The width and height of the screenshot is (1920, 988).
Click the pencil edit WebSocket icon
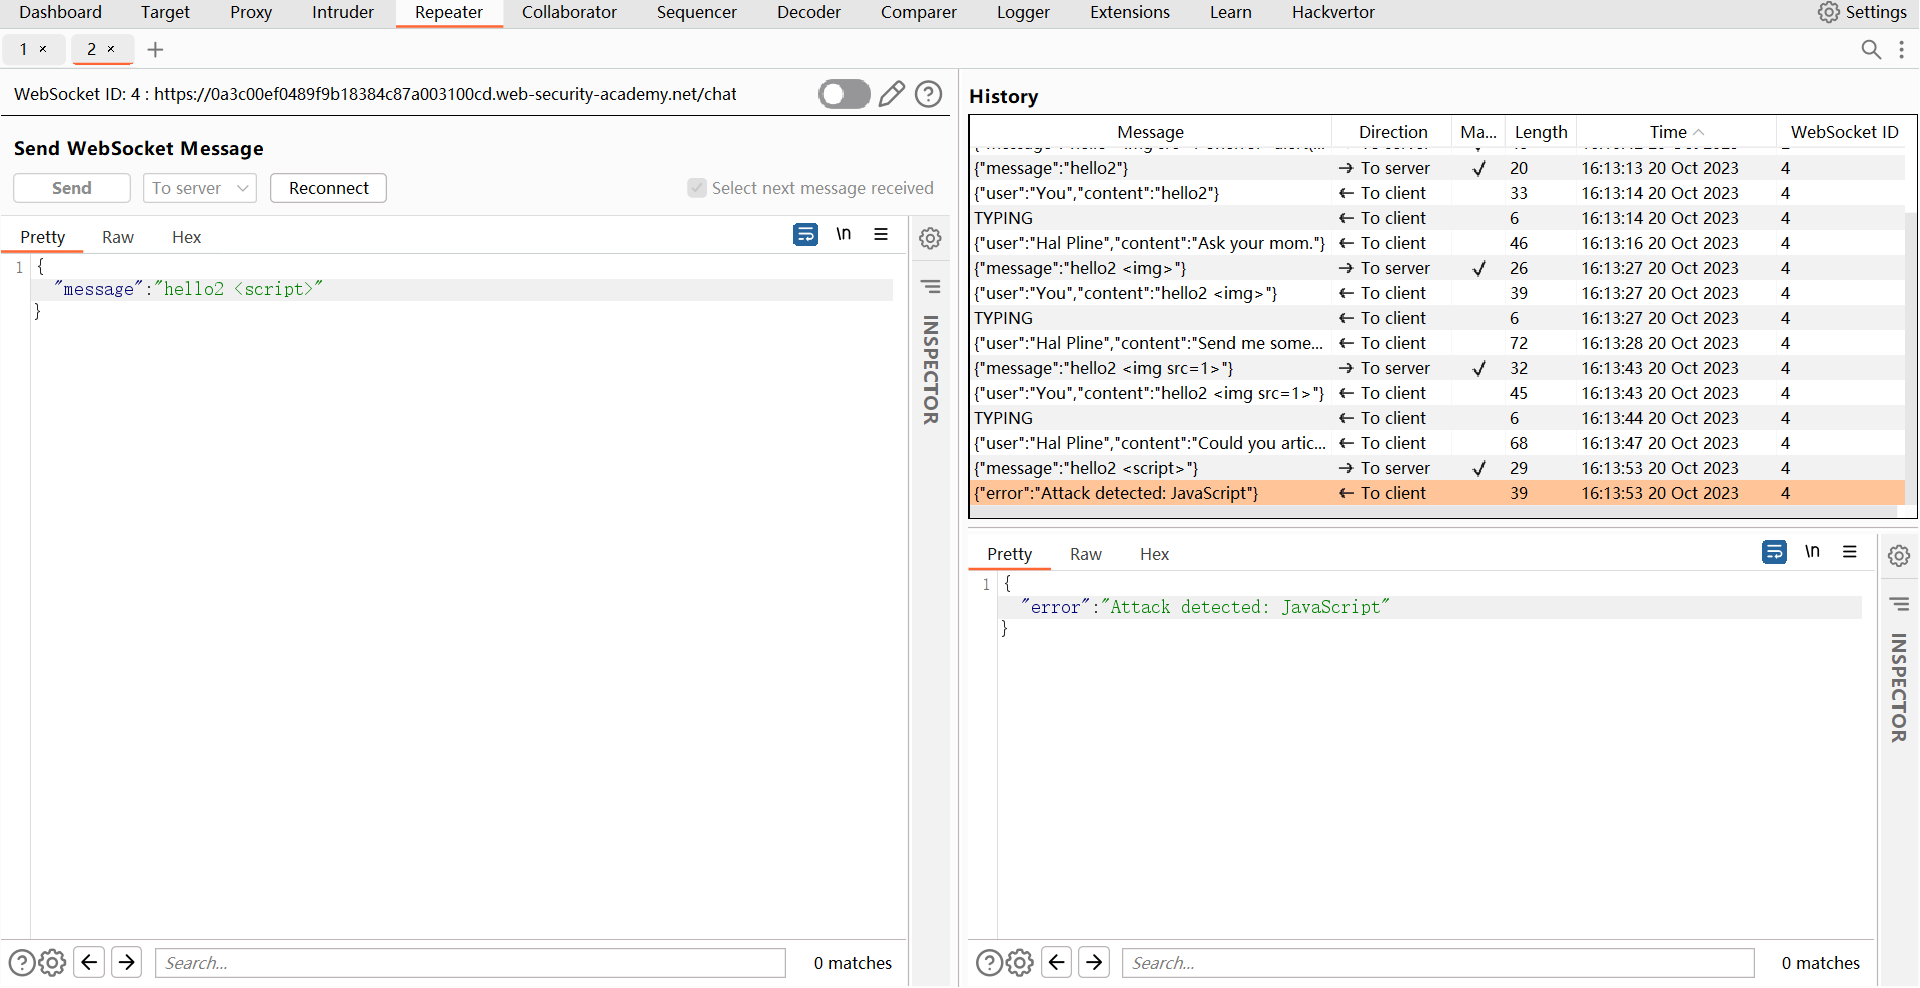click(891, 94)
